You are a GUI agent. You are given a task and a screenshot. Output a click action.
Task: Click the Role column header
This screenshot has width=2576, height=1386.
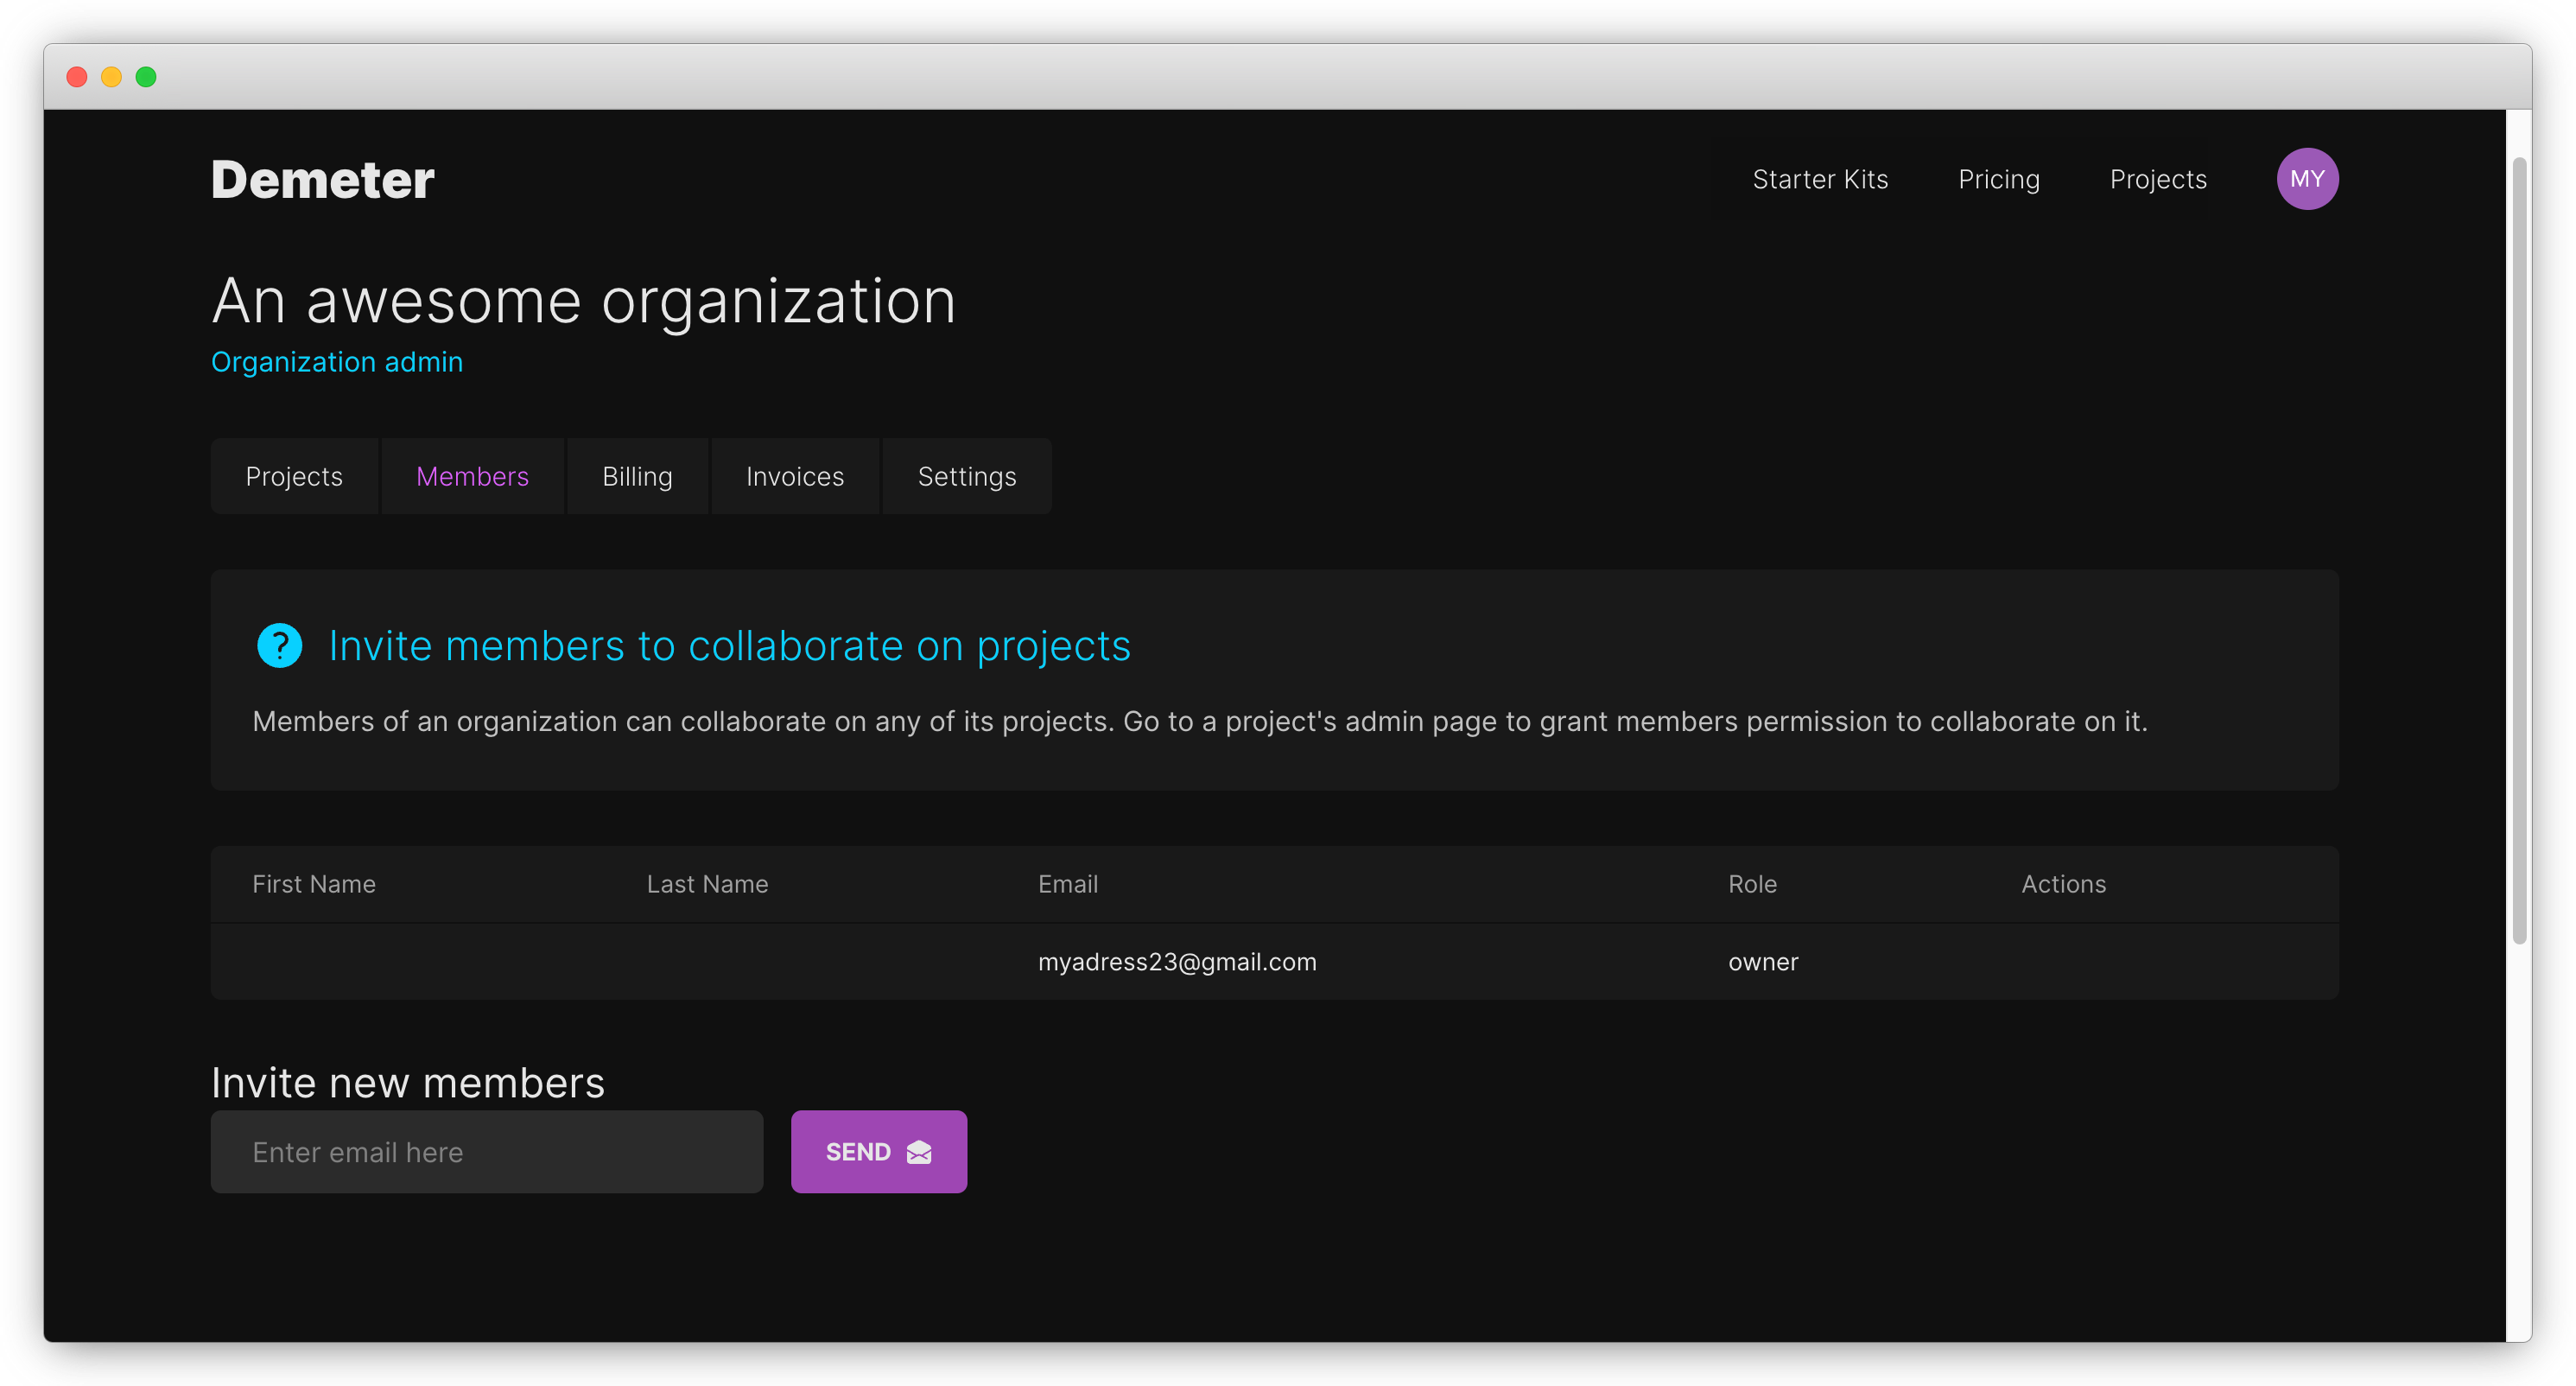[1752, 884]
